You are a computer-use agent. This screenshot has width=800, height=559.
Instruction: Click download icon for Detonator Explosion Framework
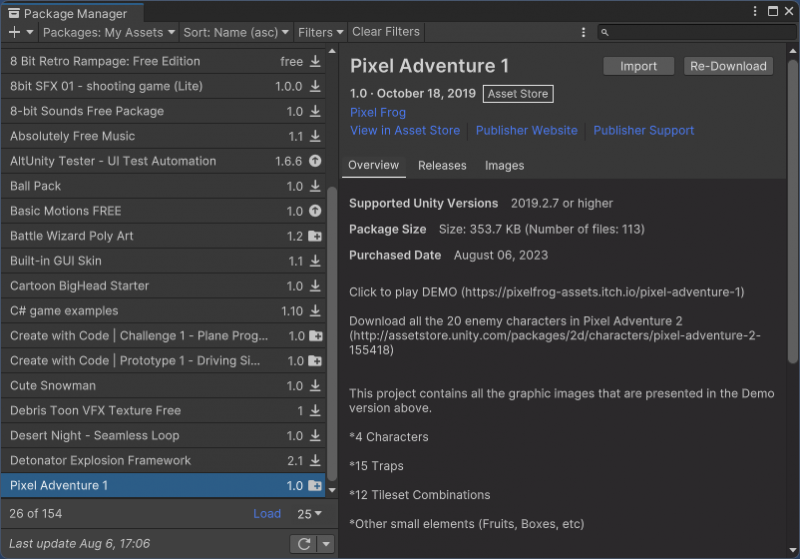click(x=315, y=461)
